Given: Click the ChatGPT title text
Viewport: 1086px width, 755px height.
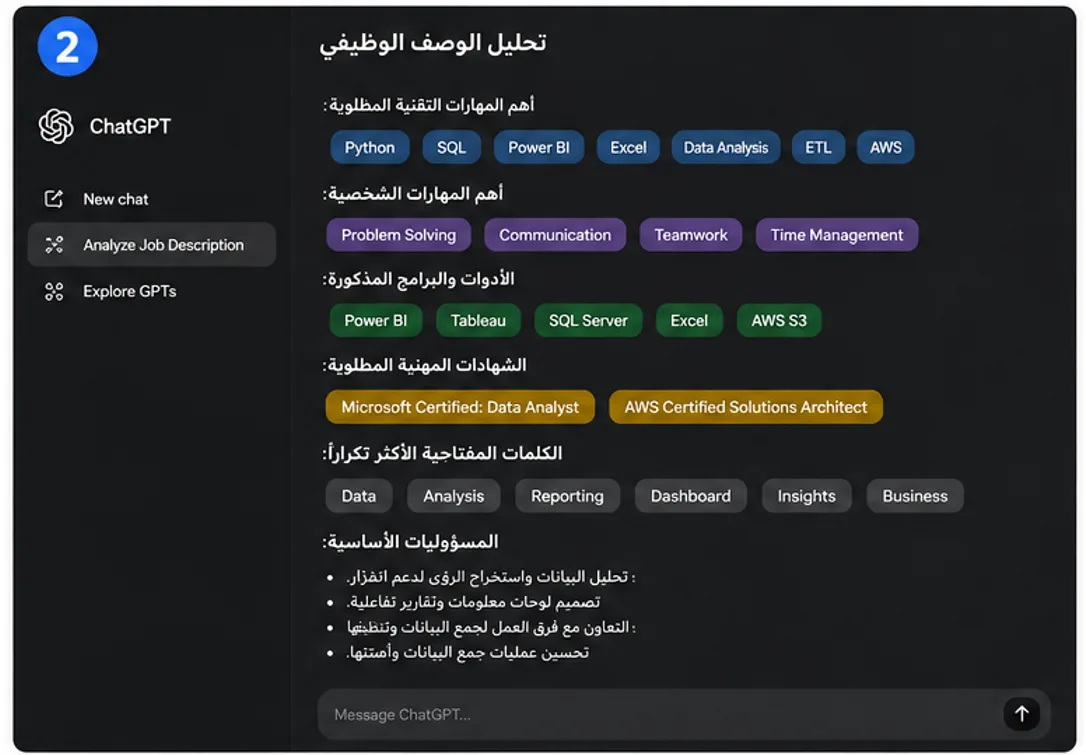Looking at the screenshot, I should point(130,126).
